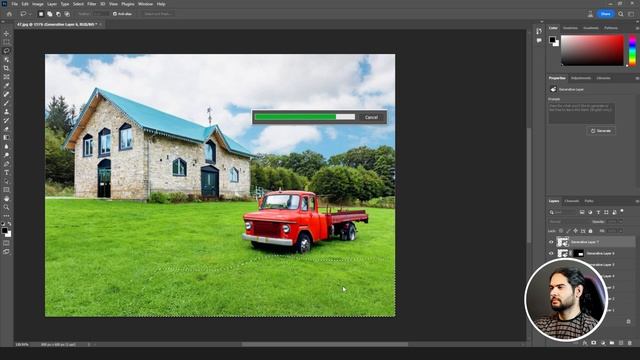Add a layer mask from Layers footer
The width and height of the screenshot is (640, 360).
click(x=594, y=343)
